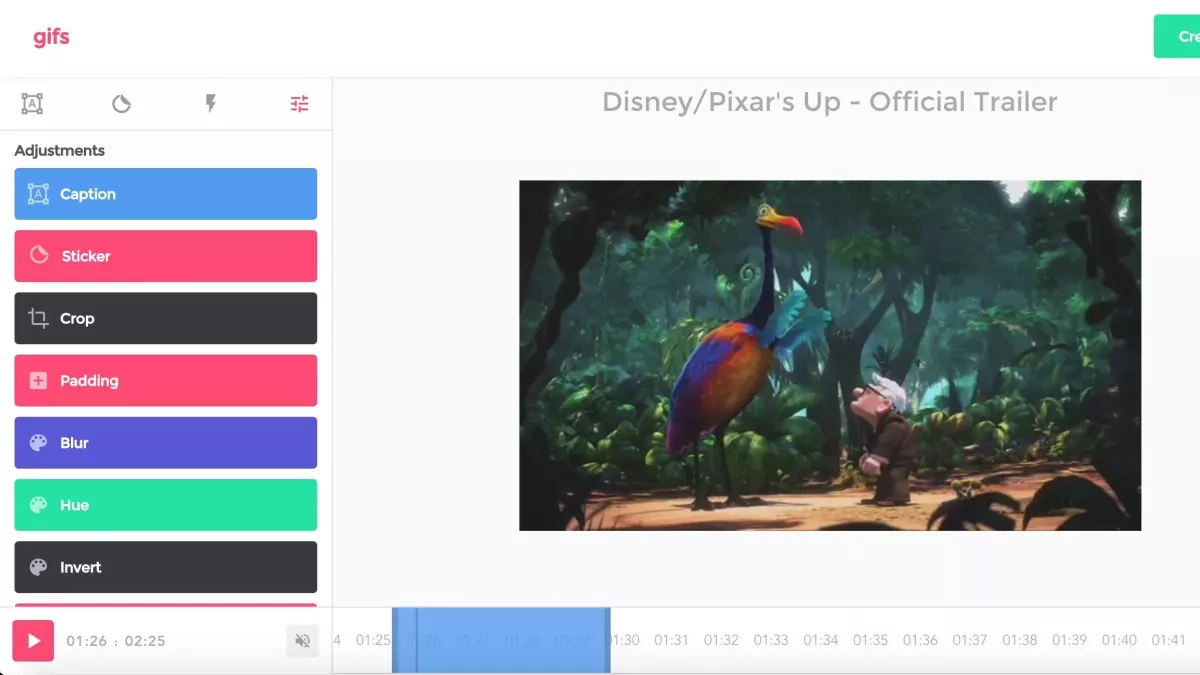Add a Caption adjustment

(x=166, y=194)
